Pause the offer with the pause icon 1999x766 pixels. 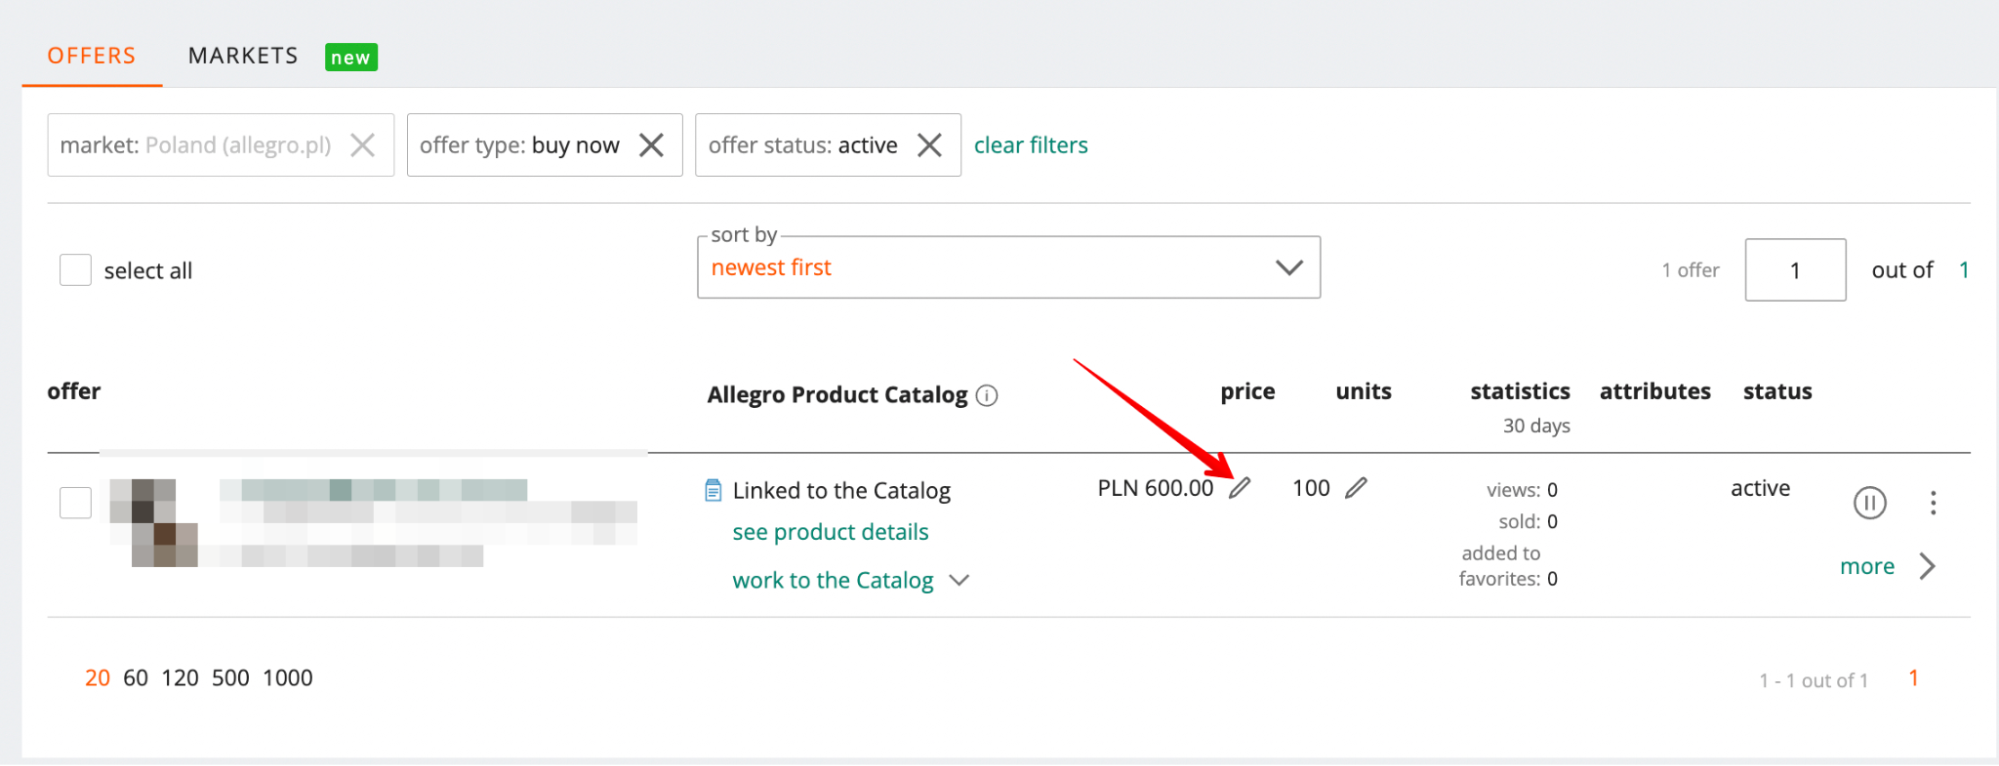click(1869, 502)
